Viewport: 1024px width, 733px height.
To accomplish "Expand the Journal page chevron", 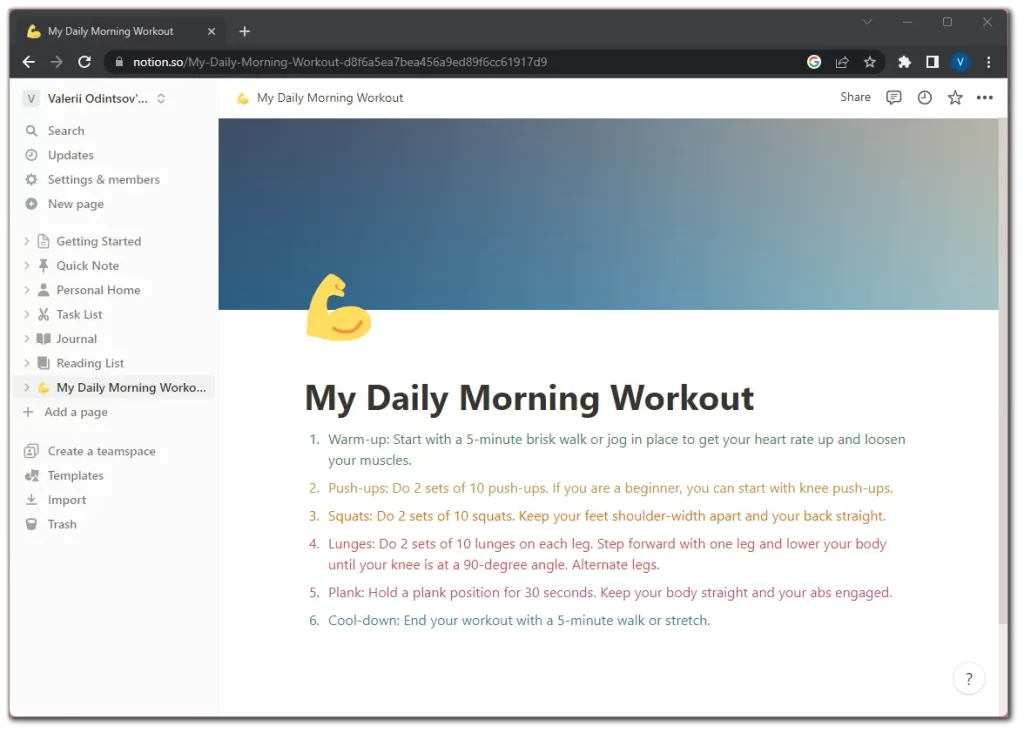I will 26,338.
